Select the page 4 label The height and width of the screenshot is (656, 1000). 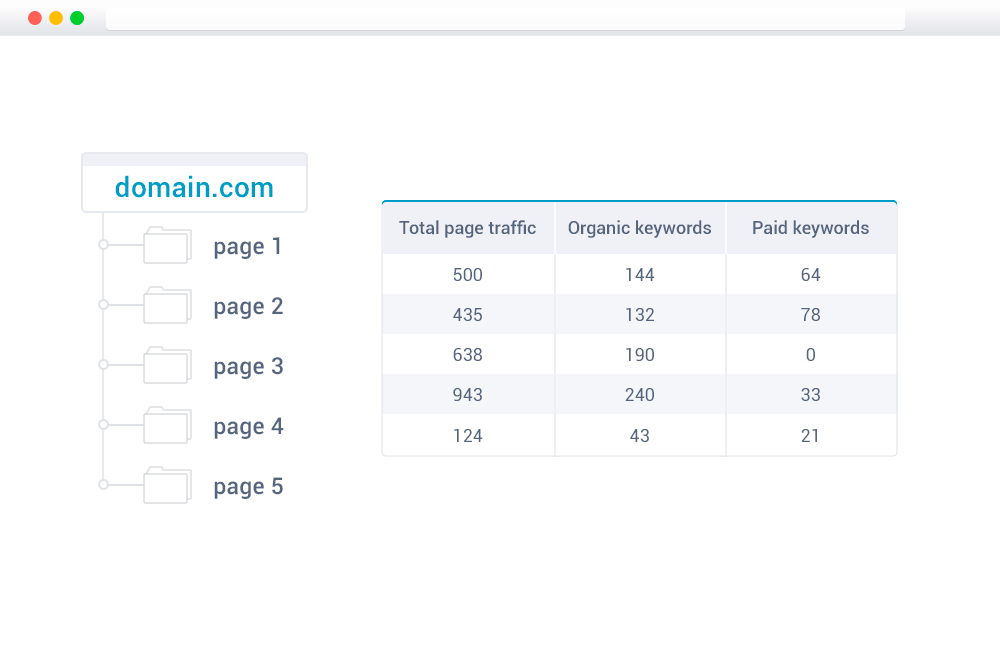248,427
